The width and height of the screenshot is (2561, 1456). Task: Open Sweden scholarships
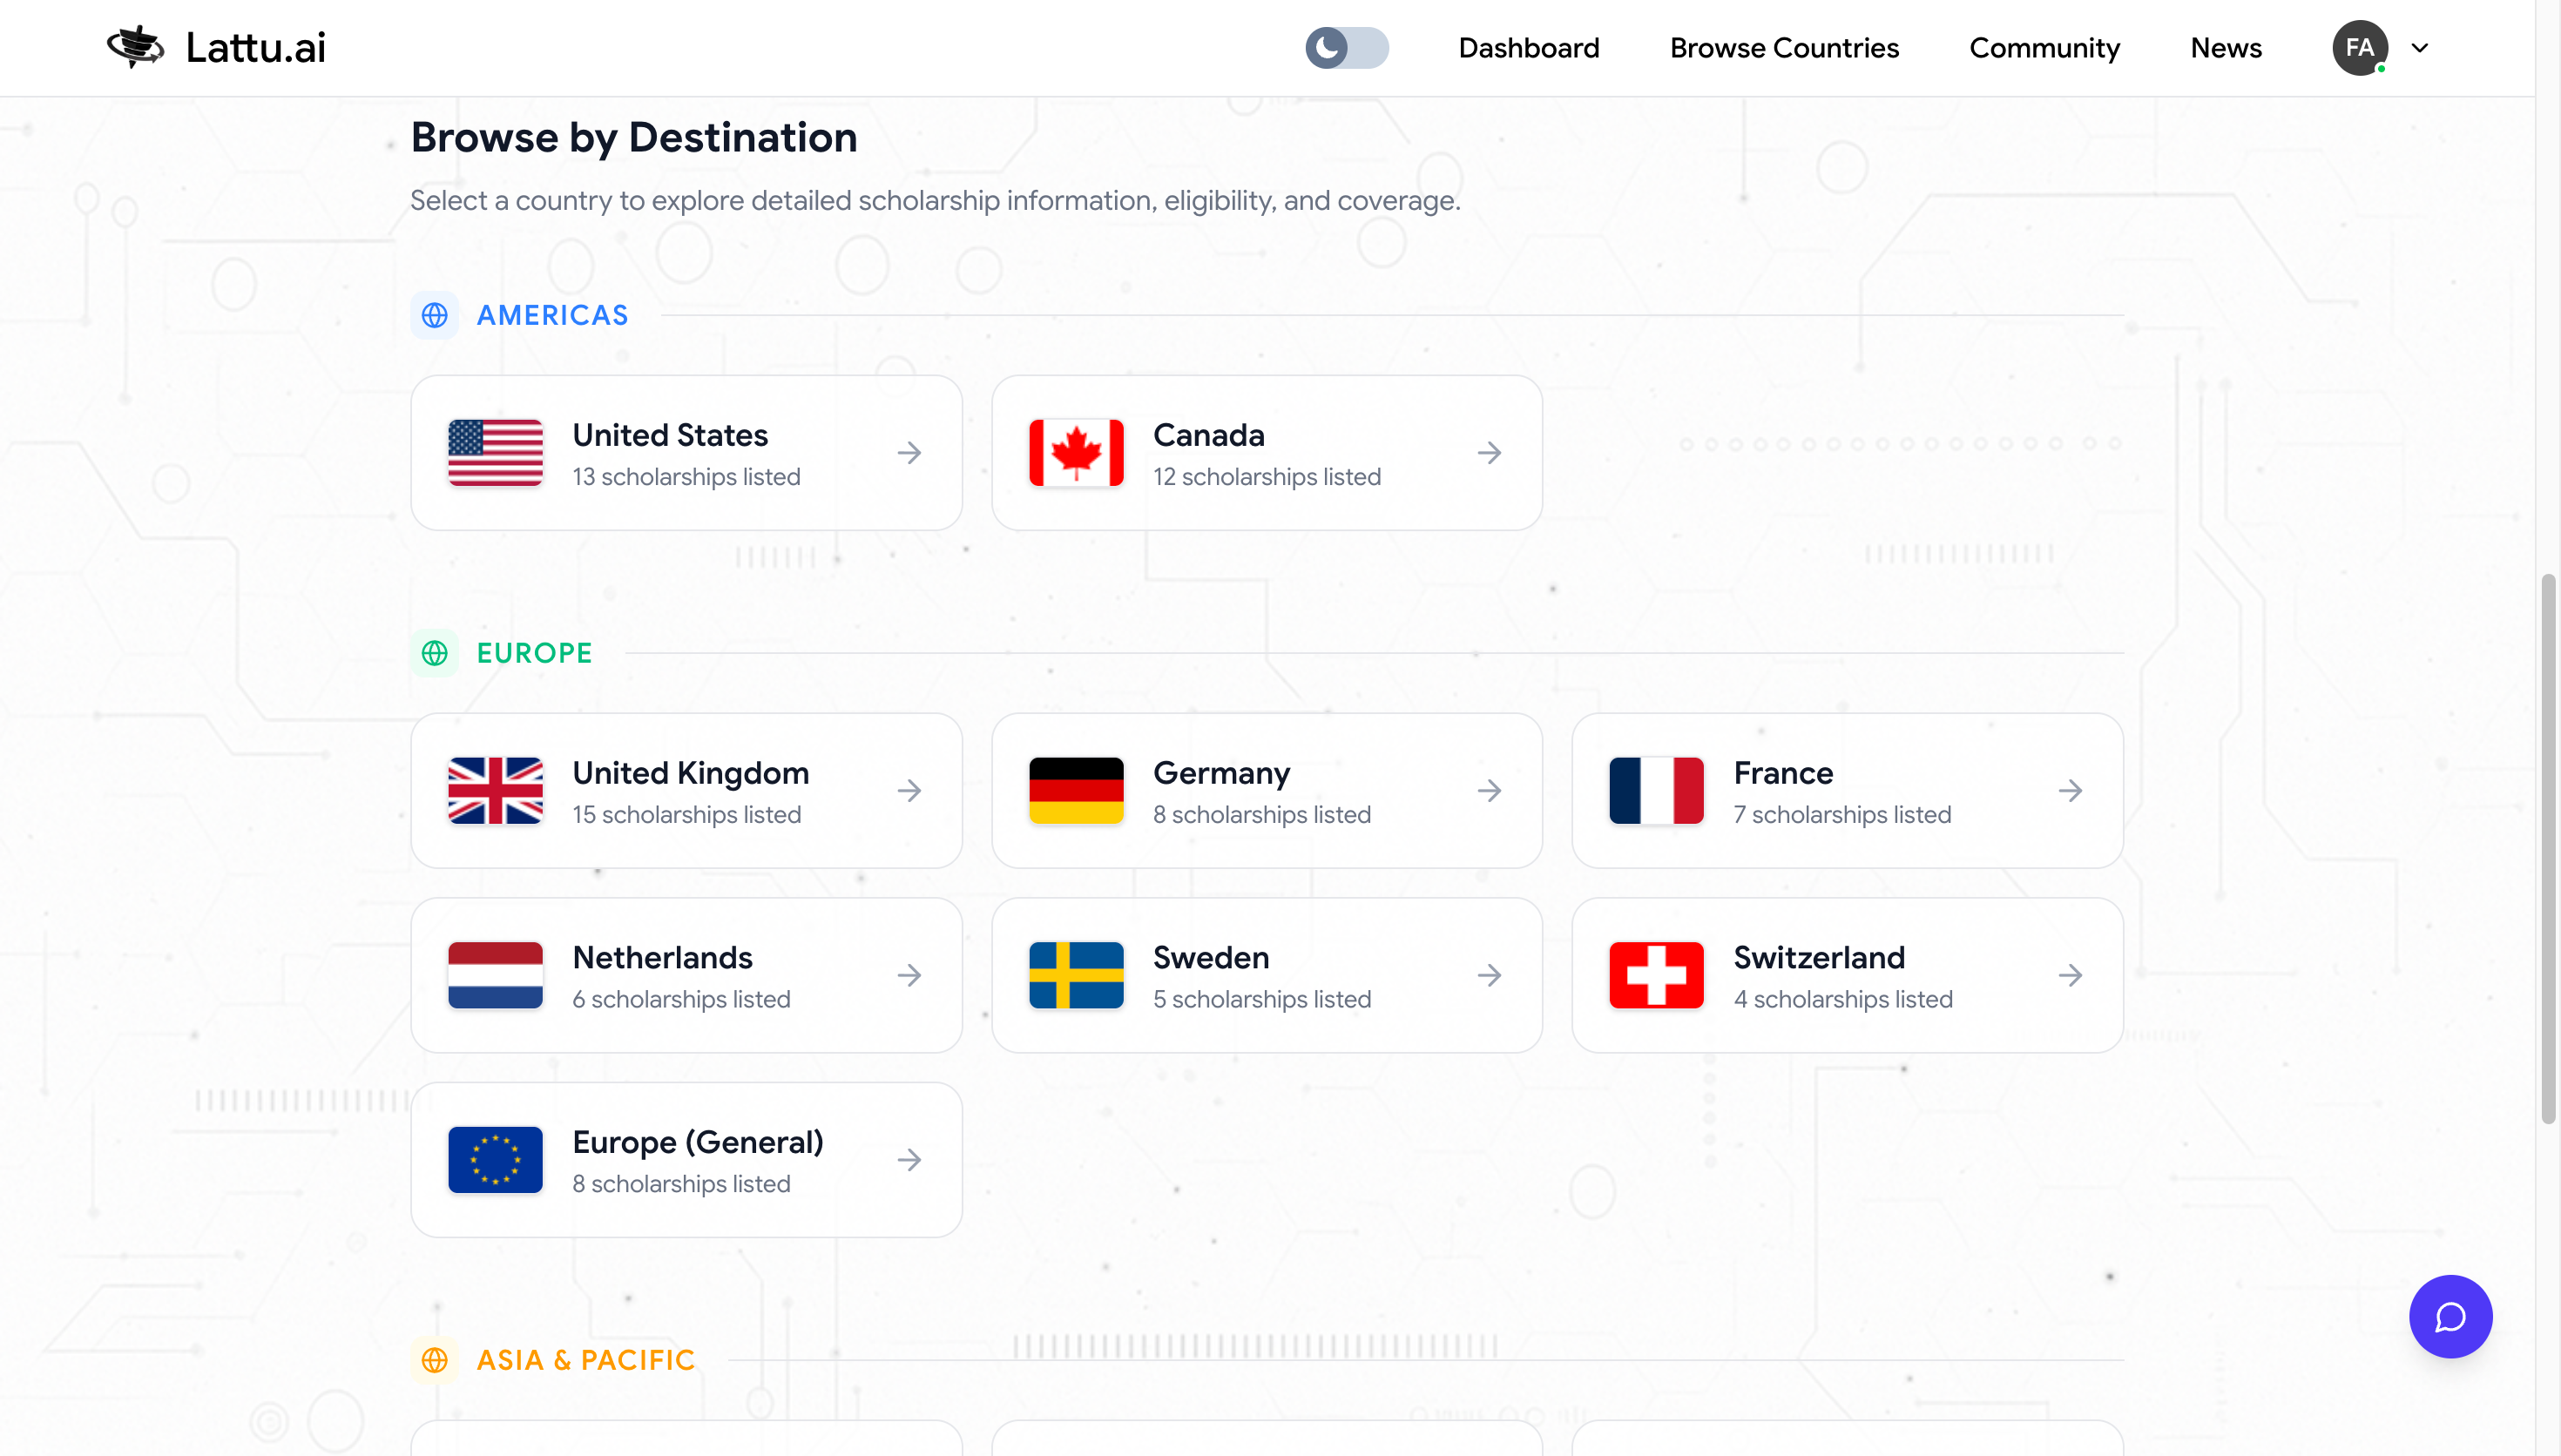pyautogui.click(x=1267, y=975)
